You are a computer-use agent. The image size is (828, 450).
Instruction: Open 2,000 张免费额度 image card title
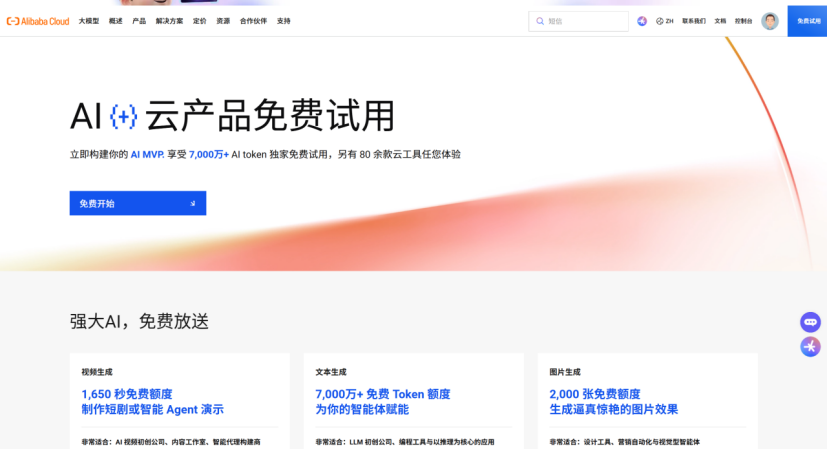pyautogui.click(x=595, y=395)
